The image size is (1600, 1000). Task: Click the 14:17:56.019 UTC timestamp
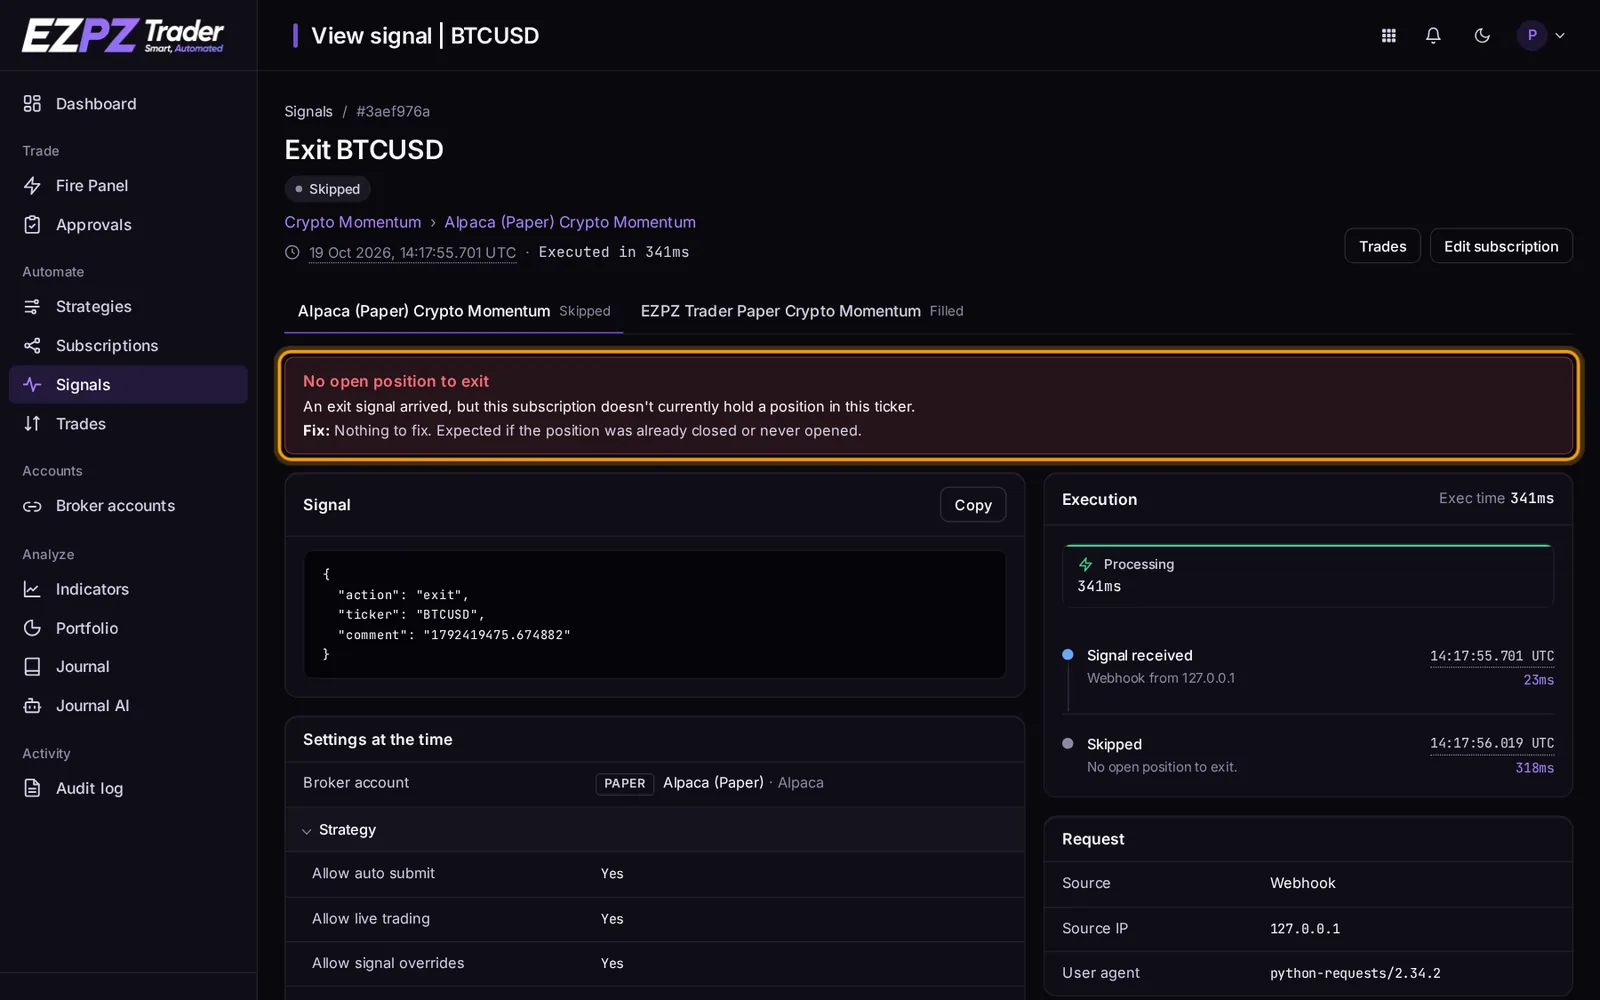point(1491,744)
